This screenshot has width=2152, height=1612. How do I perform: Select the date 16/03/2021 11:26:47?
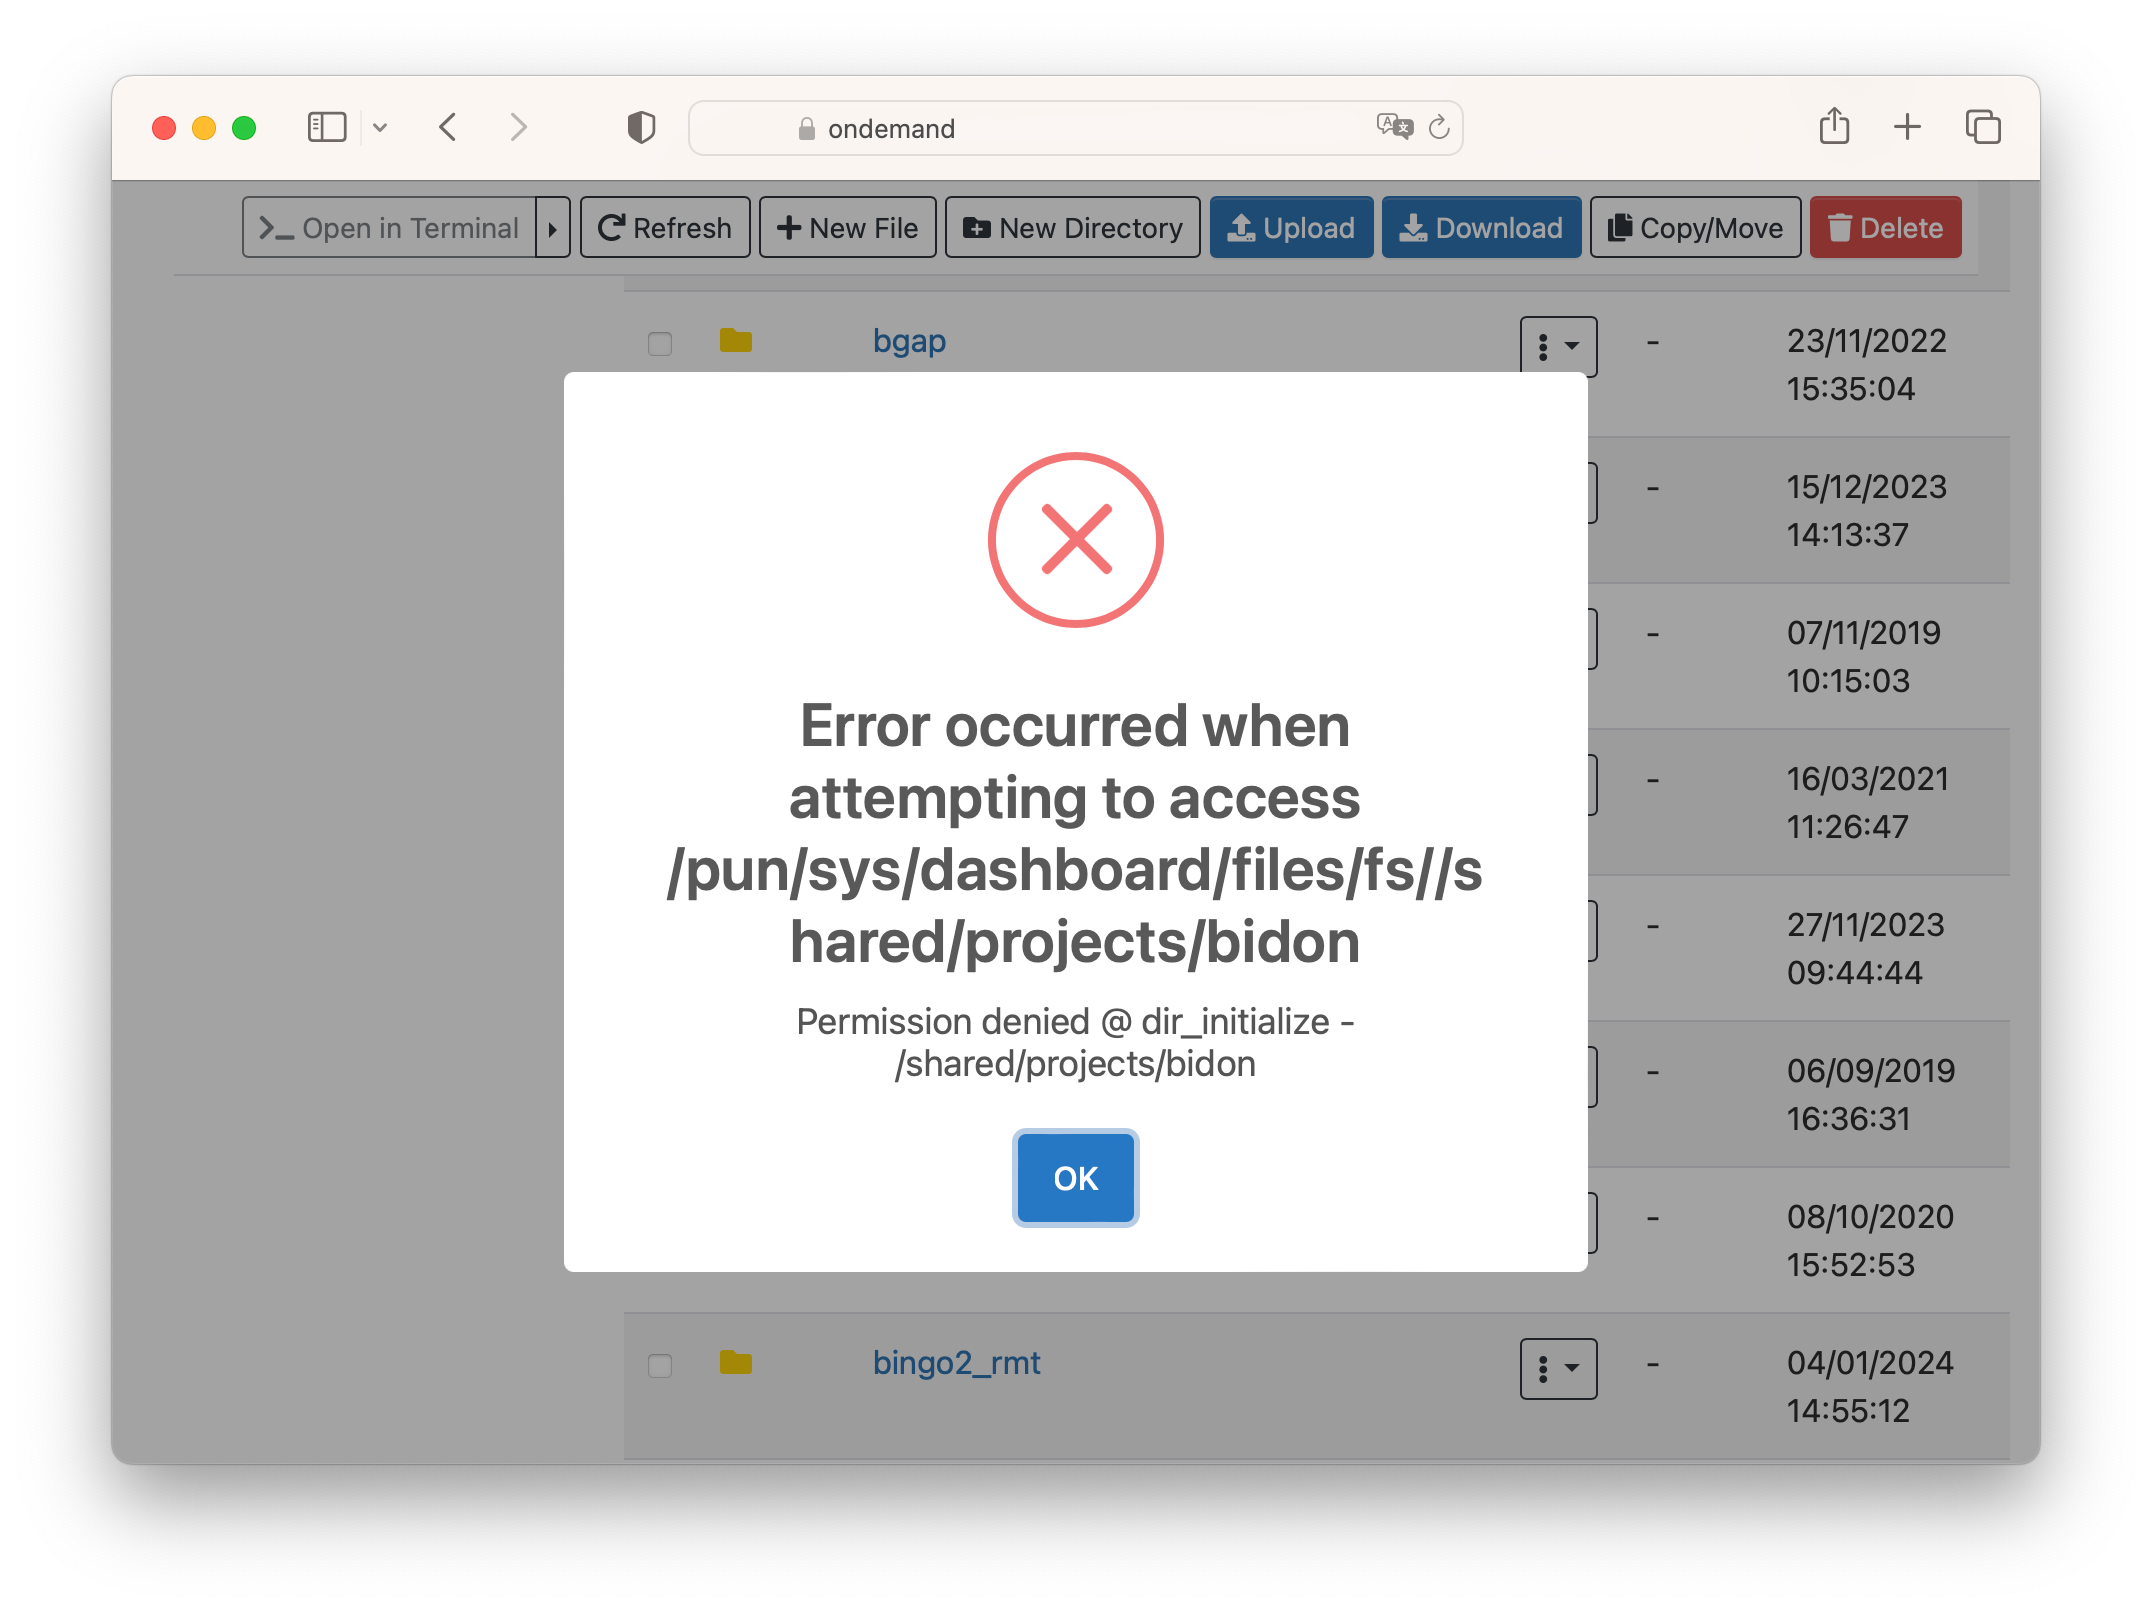click(1867, 803)
